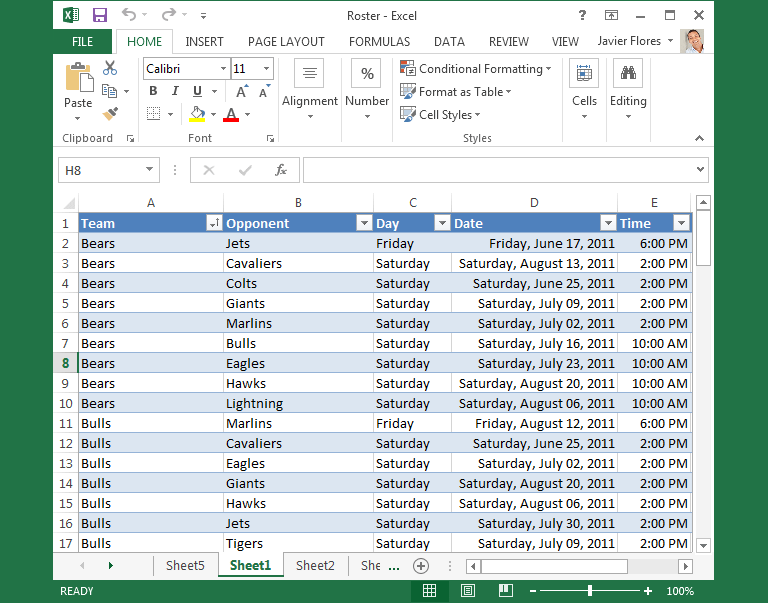Open the FILE tab
768x603 pixels.
click(82, 42)
